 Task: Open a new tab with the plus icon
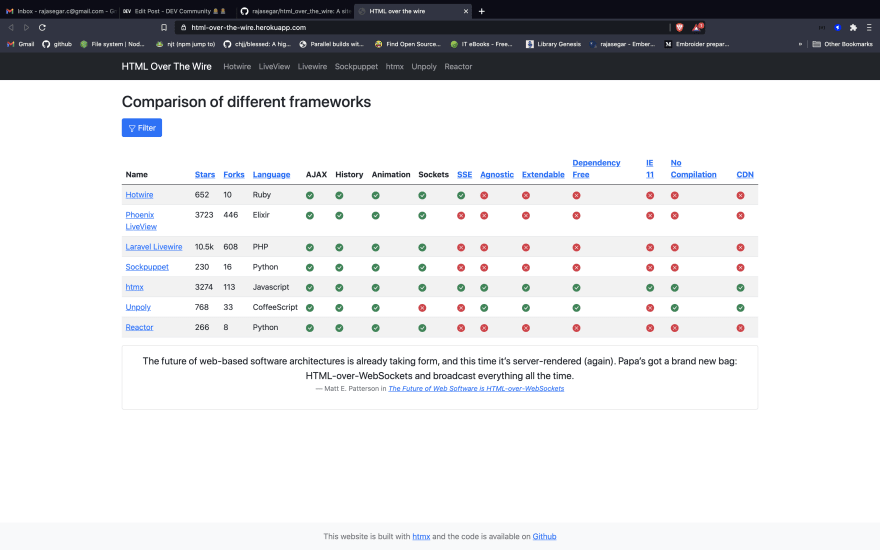482,11
